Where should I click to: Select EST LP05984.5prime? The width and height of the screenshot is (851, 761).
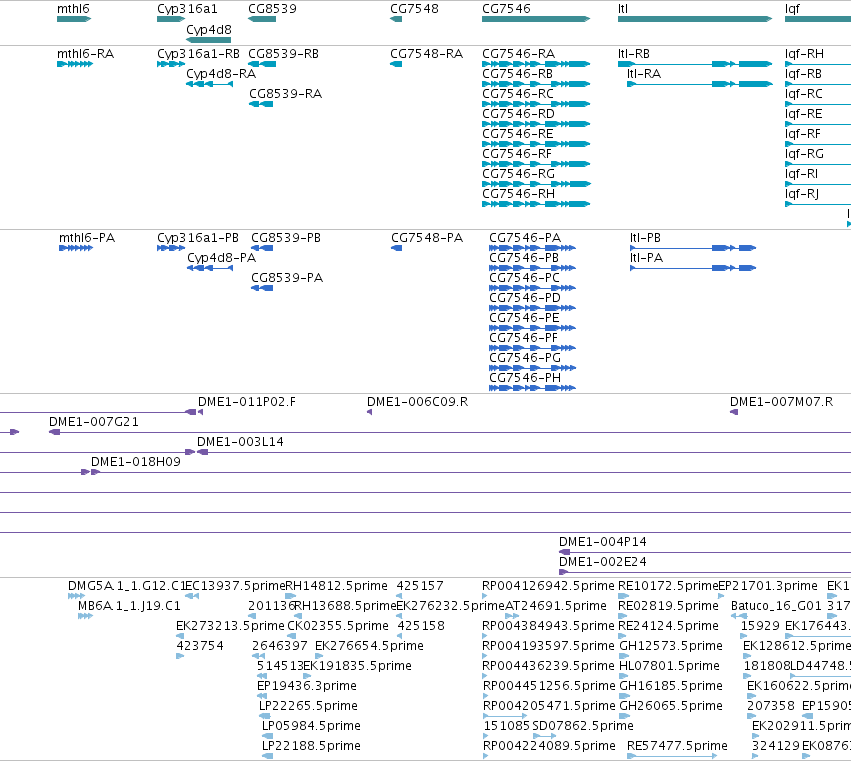point(268,736)
